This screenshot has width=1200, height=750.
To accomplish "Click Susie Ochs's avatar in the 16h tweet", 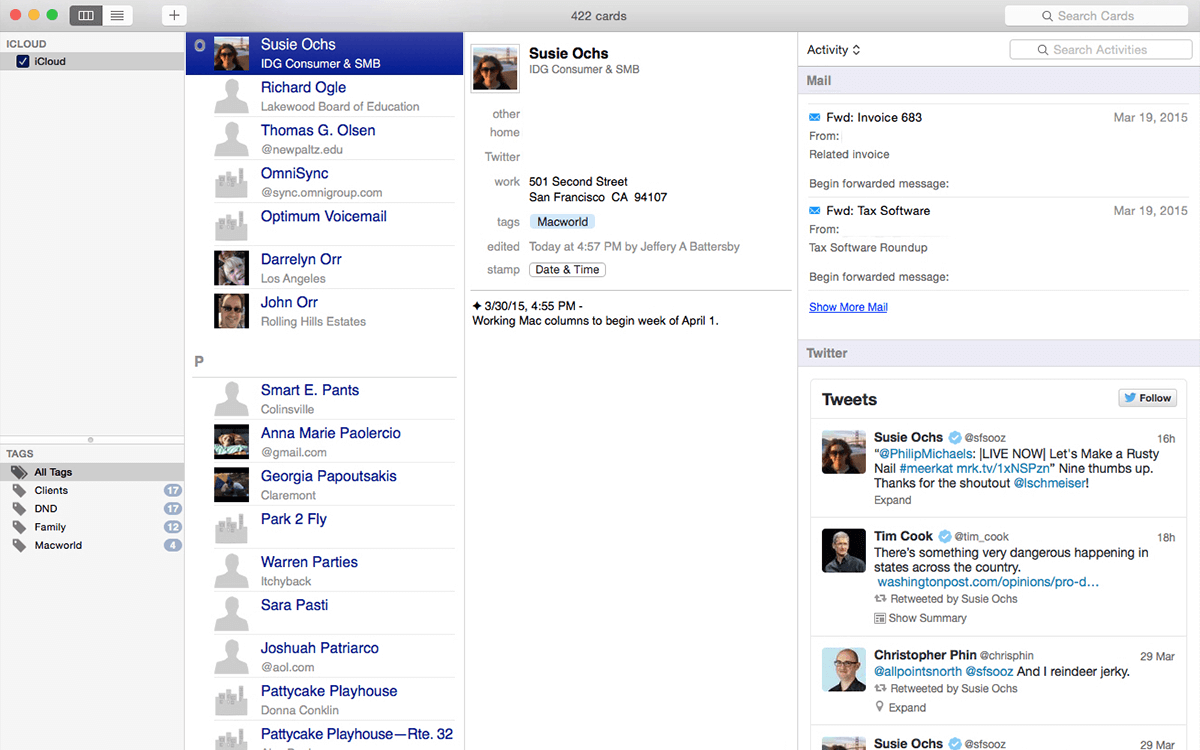I will tap(843, 452).
